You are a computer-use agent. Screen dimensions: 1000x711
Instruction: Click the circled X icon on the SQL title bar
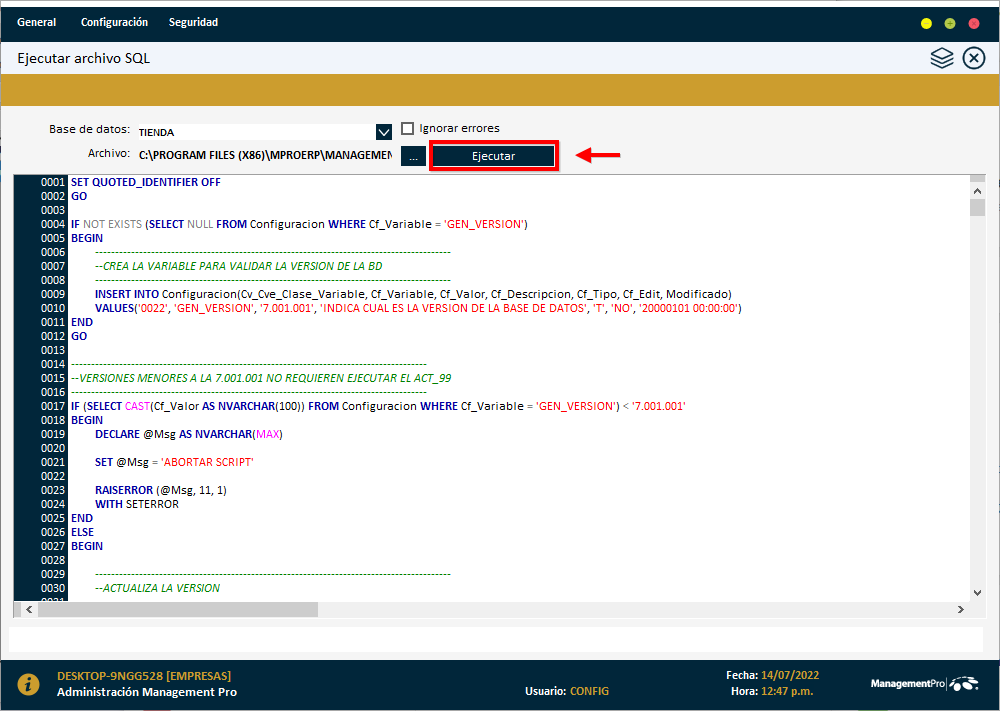pos(973,58)
